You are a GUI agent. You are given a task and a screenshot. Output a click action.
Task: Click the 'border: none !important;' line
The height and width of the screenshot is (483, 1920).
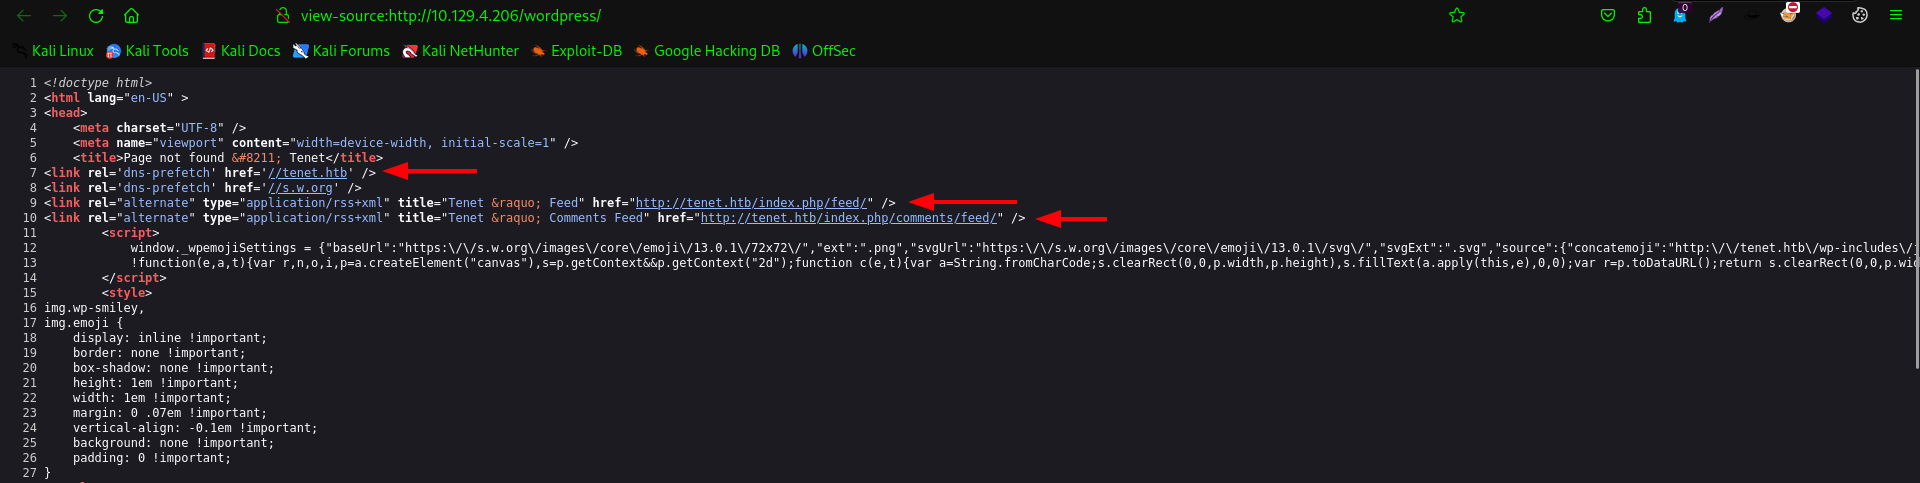[159, 353]
